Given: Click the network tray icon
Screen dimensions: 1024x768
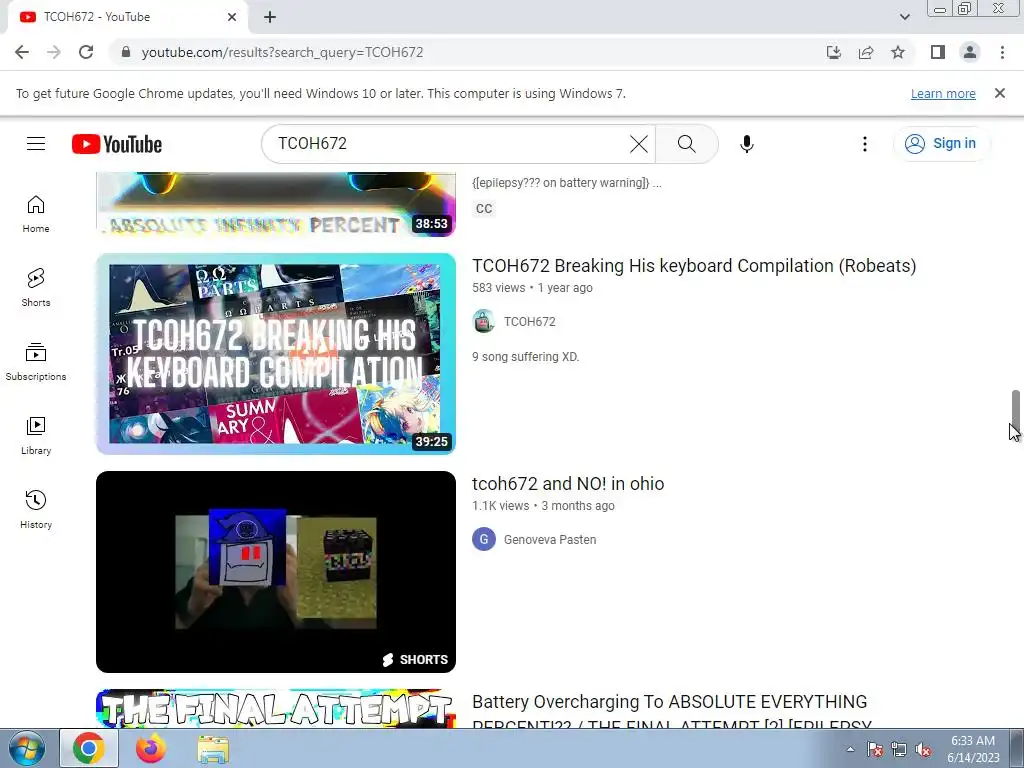Looking at the screenshot, I should pos(899,750).
